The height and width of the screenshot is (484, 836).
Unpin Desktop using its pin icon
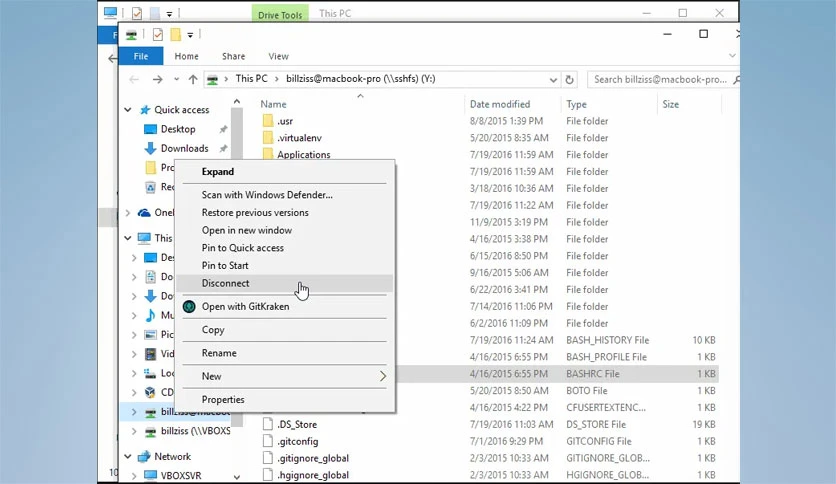(x=223, y=129)
